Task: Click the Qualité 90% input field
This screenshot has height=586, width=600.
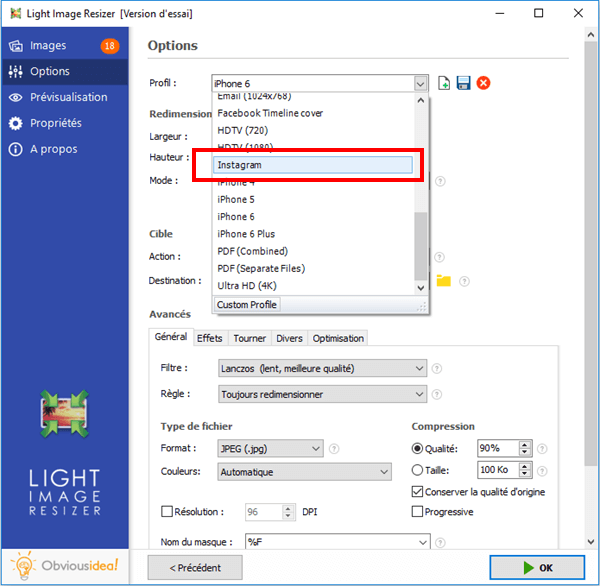Action: coord(498,448)
